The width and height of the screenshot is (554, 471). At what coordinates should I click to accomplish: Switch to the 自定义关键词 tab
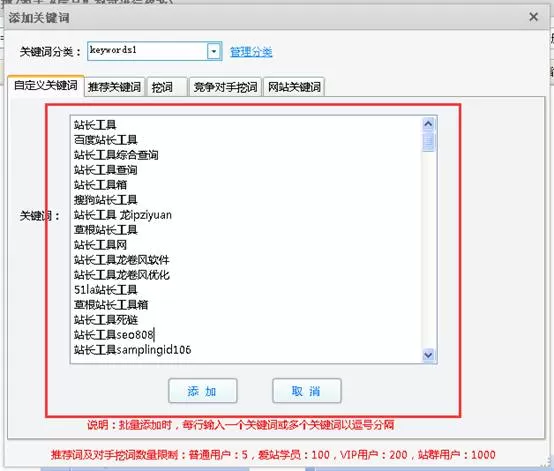point(46,85)
